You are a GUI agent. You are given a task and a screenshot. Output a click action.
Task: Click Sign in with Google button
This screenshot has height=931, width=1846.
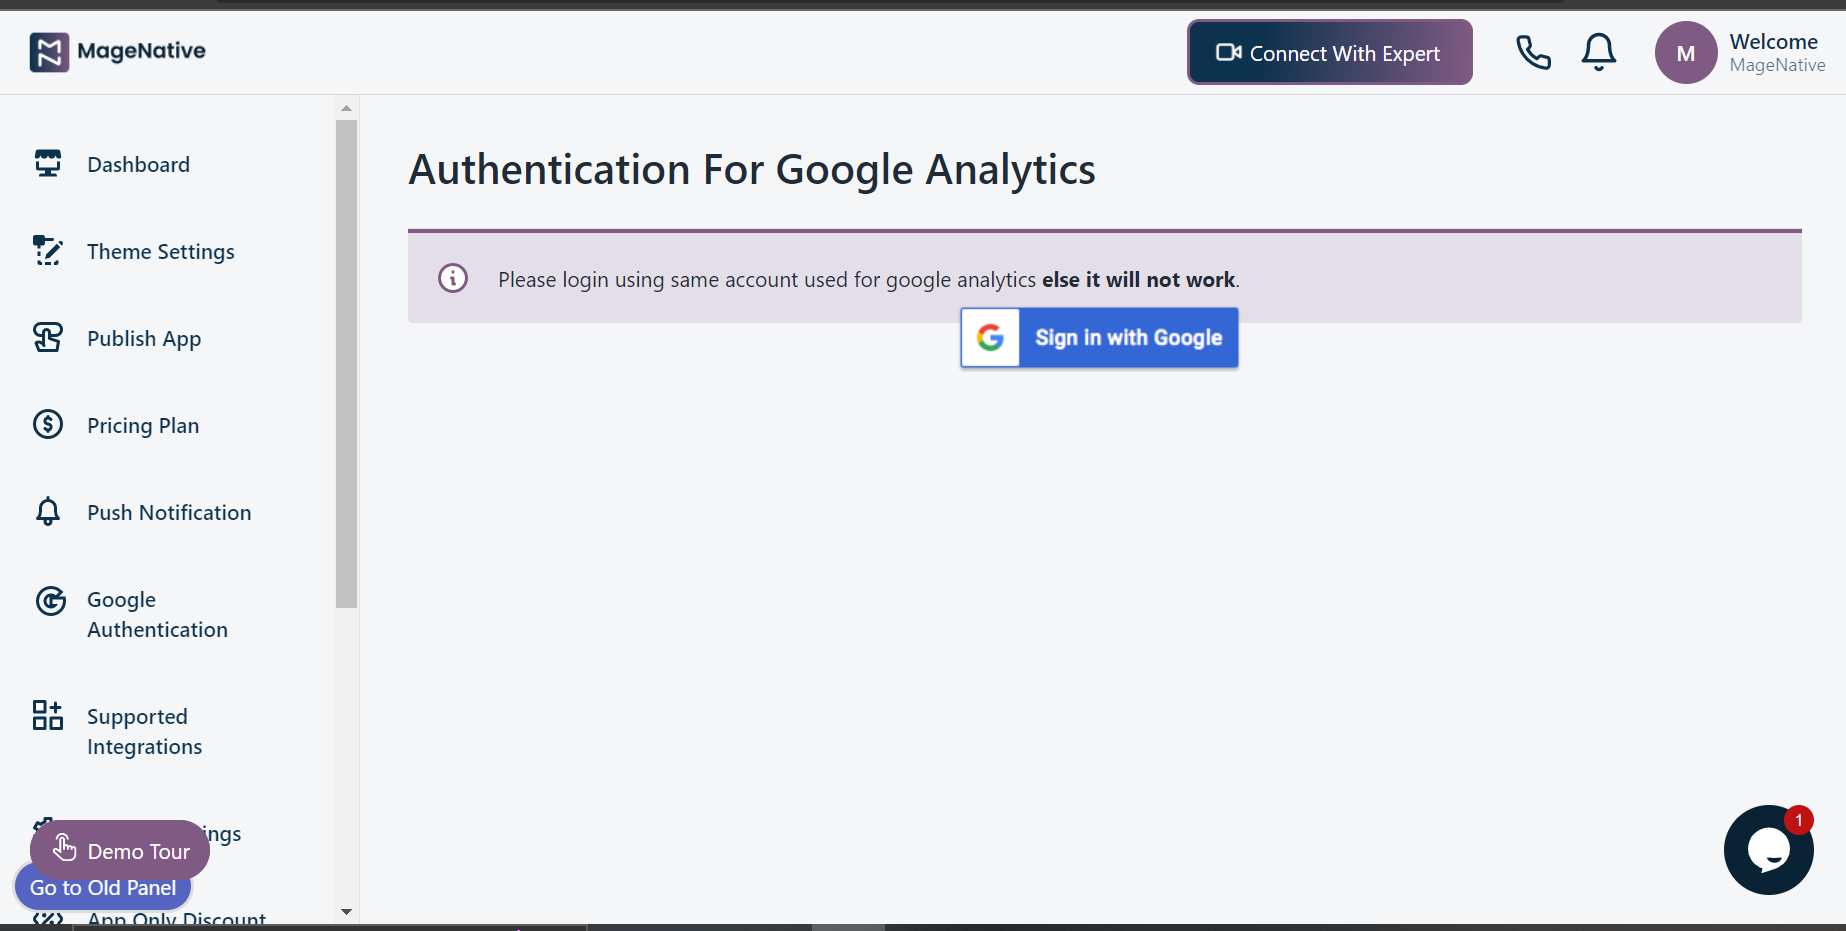click(1100, 338)
